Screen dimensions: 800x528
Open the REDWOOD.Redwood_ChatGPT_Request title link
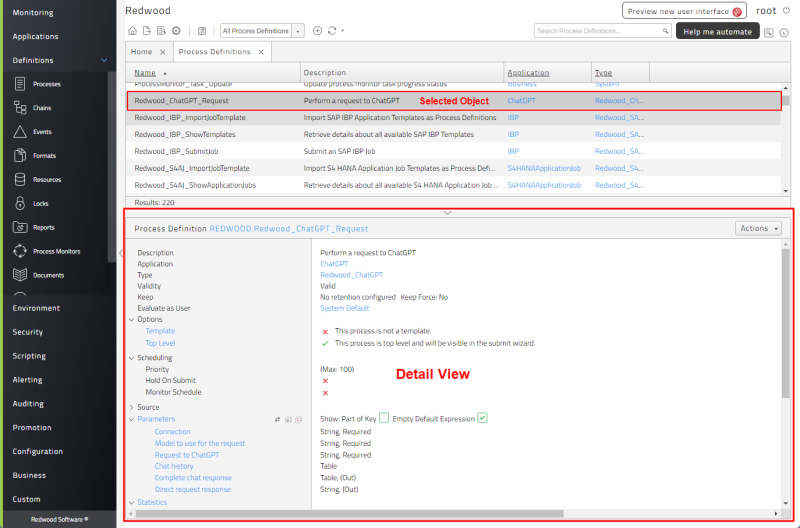click(289, 229)
